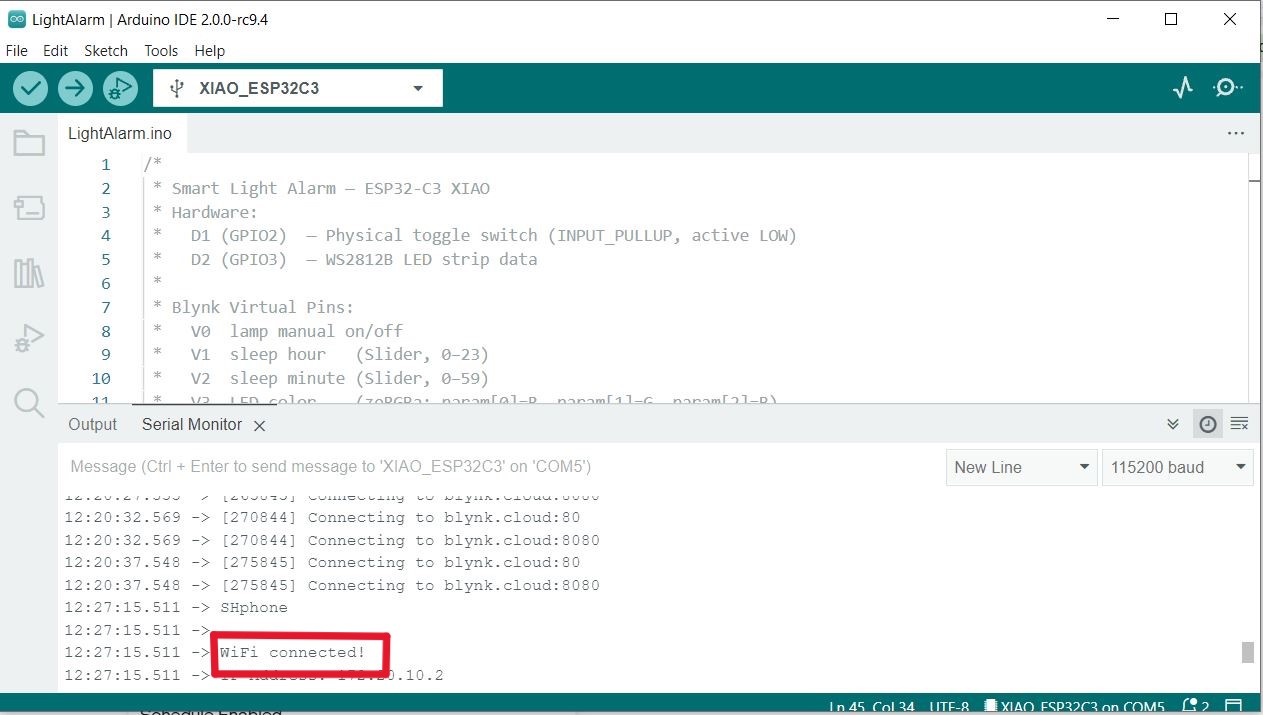Image resolution: width=1263 pixels, height=715 pixels.
Task: Click the notifications bell in status bar
Action: (x=1191, y=706)
